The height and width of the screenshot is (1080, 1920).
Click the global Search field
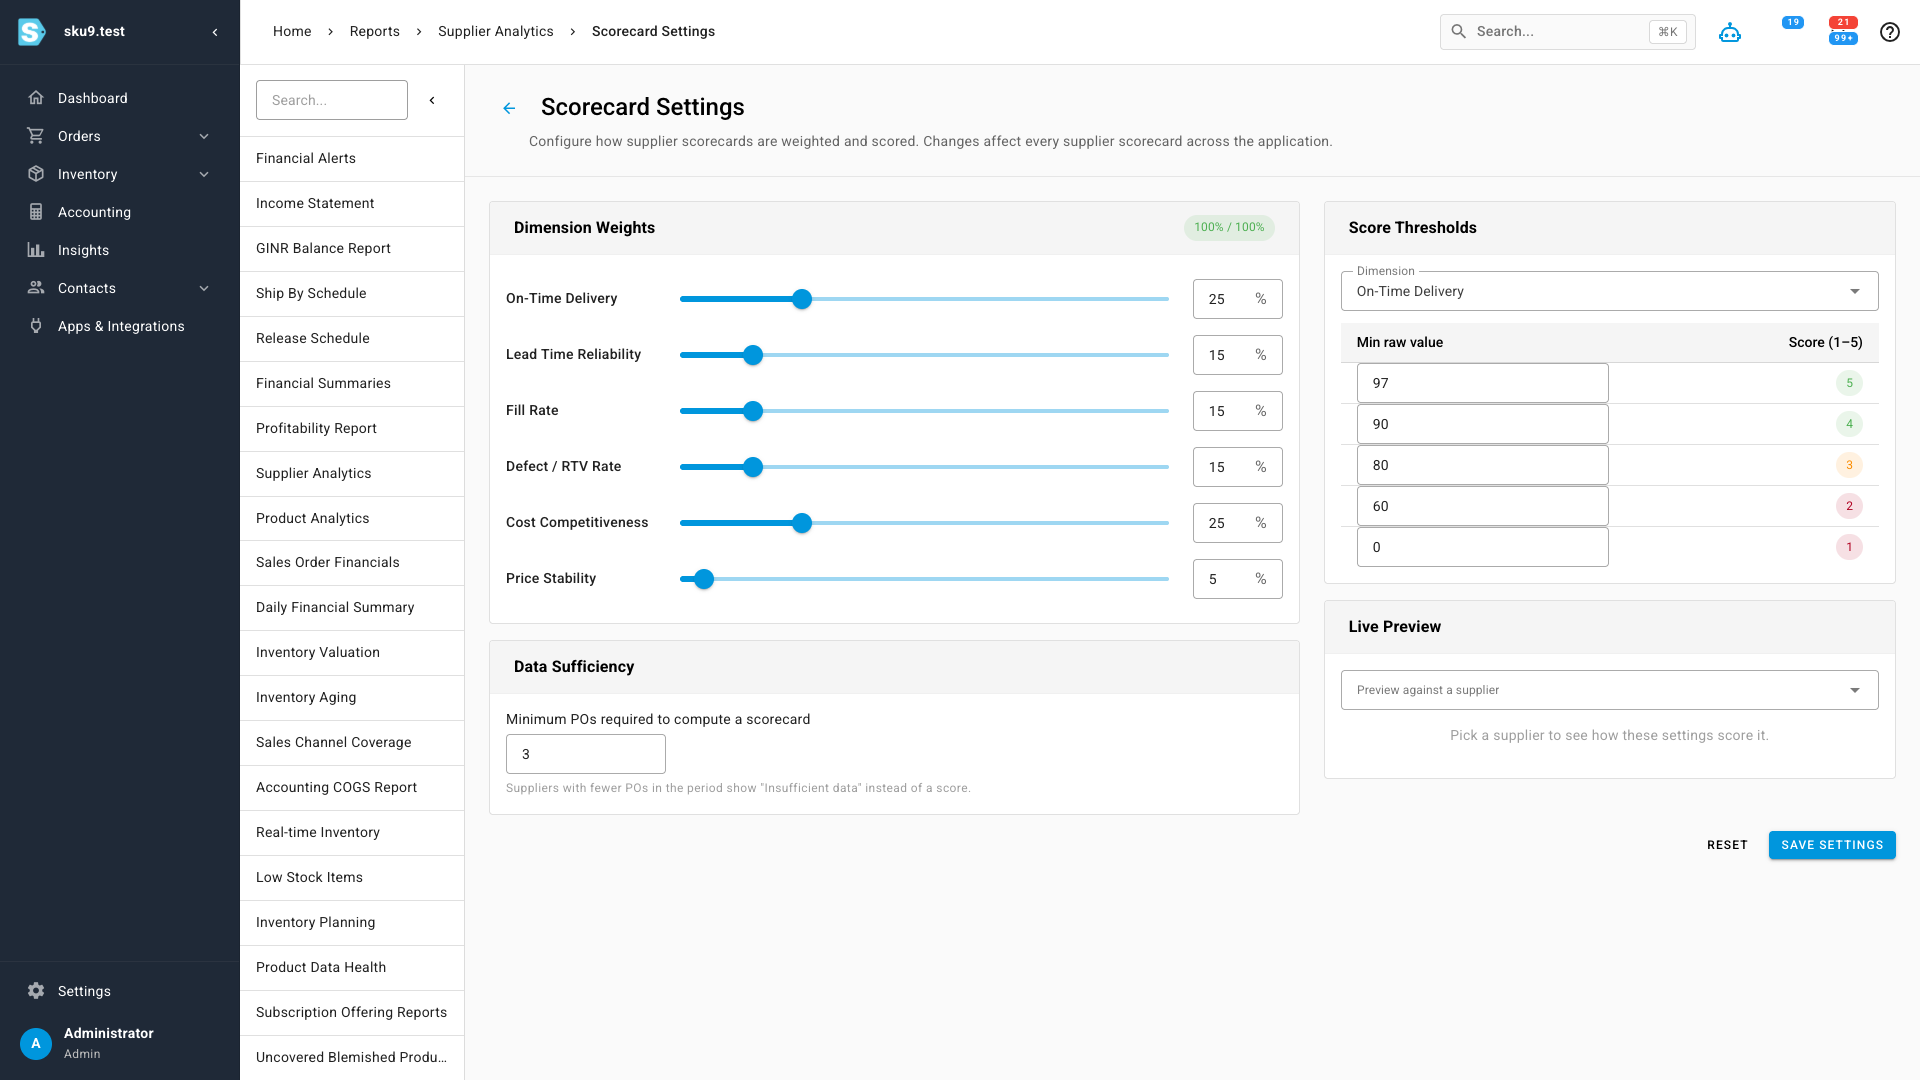tap(1567, 32)
